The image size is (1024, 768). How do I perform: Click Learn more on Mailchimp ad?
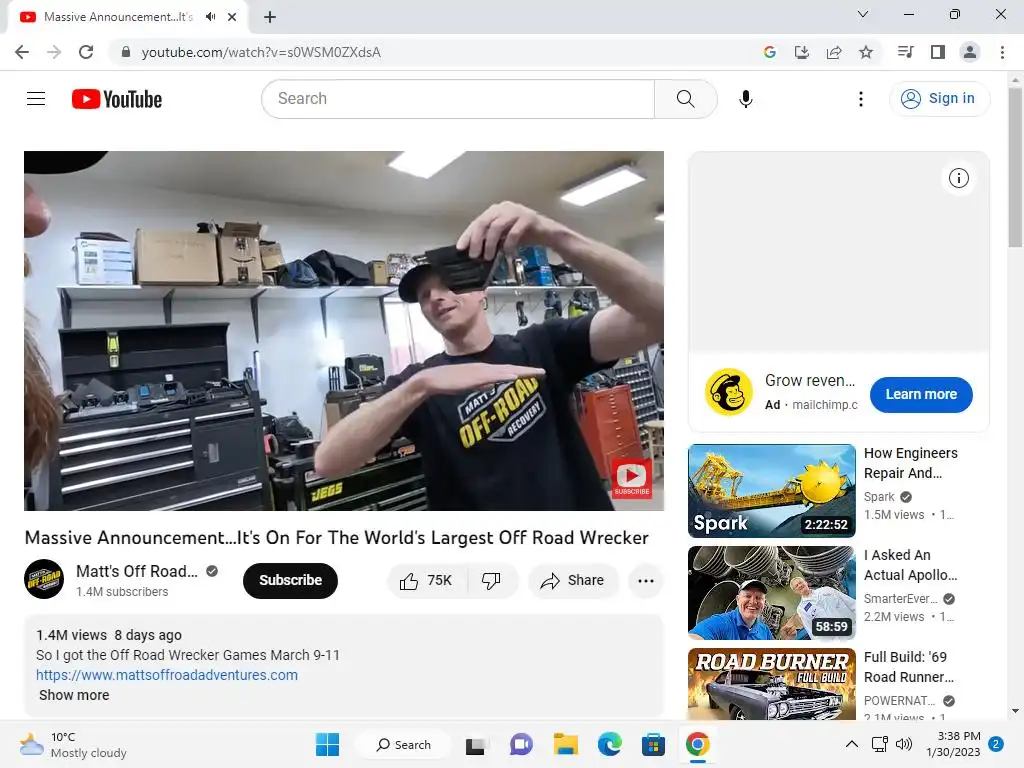(x=921, y=394)
